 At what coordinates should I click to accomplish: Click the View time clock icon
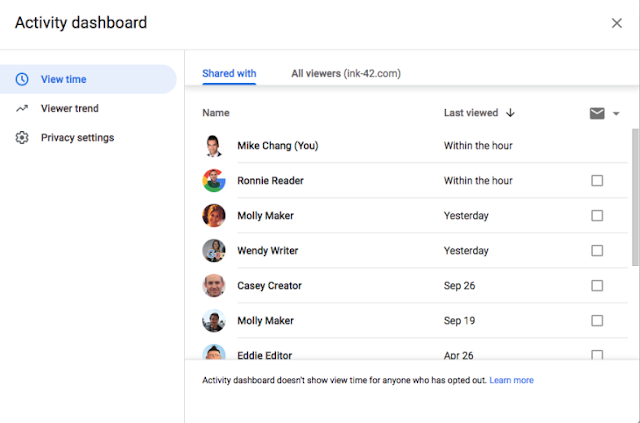[x=22, y=79]
